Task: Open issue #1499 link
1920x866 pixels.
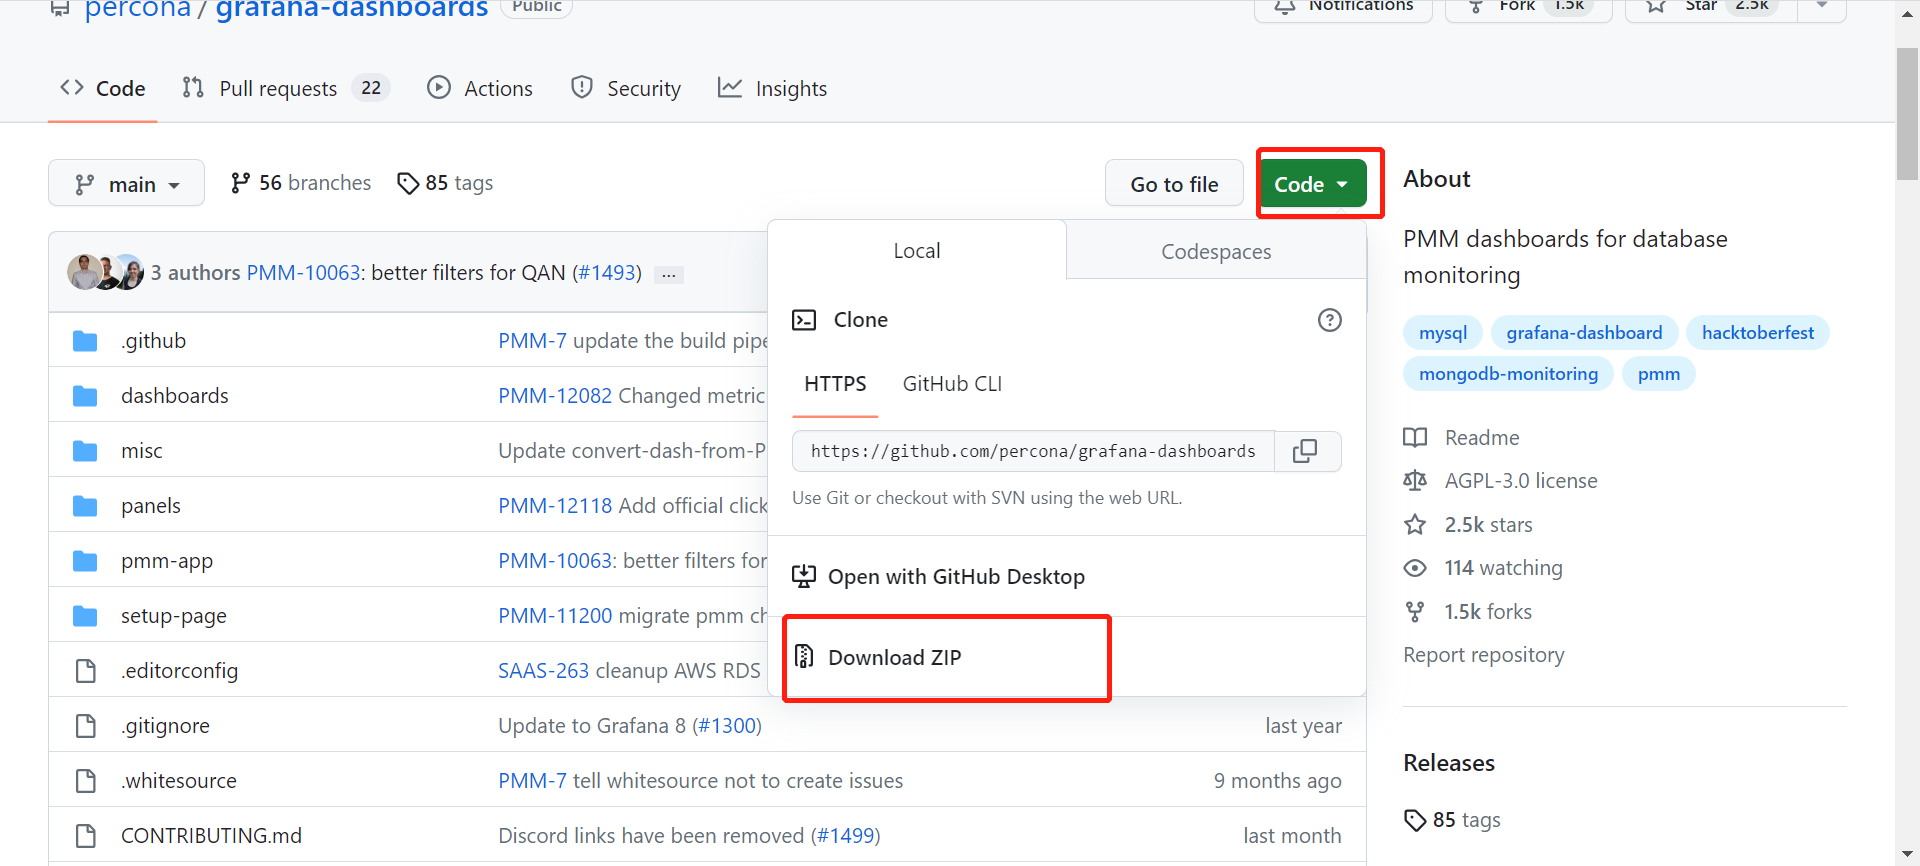Action: coord(846,836)
